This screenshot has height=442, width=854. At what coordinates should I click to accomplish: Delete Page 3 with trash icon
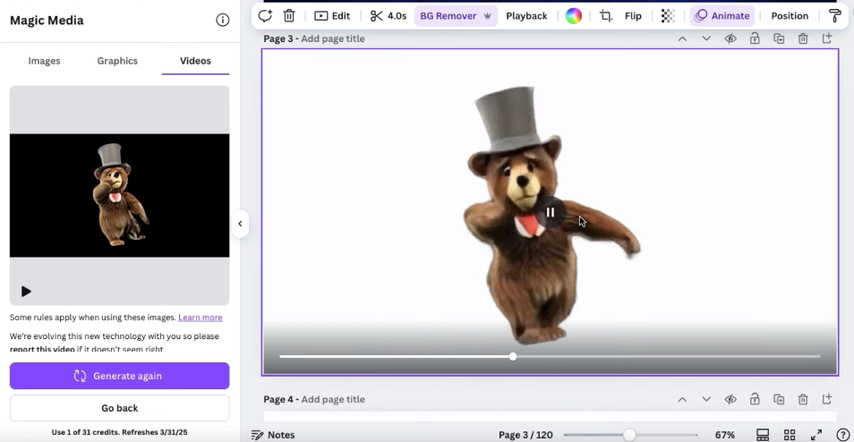pos(803,39)
